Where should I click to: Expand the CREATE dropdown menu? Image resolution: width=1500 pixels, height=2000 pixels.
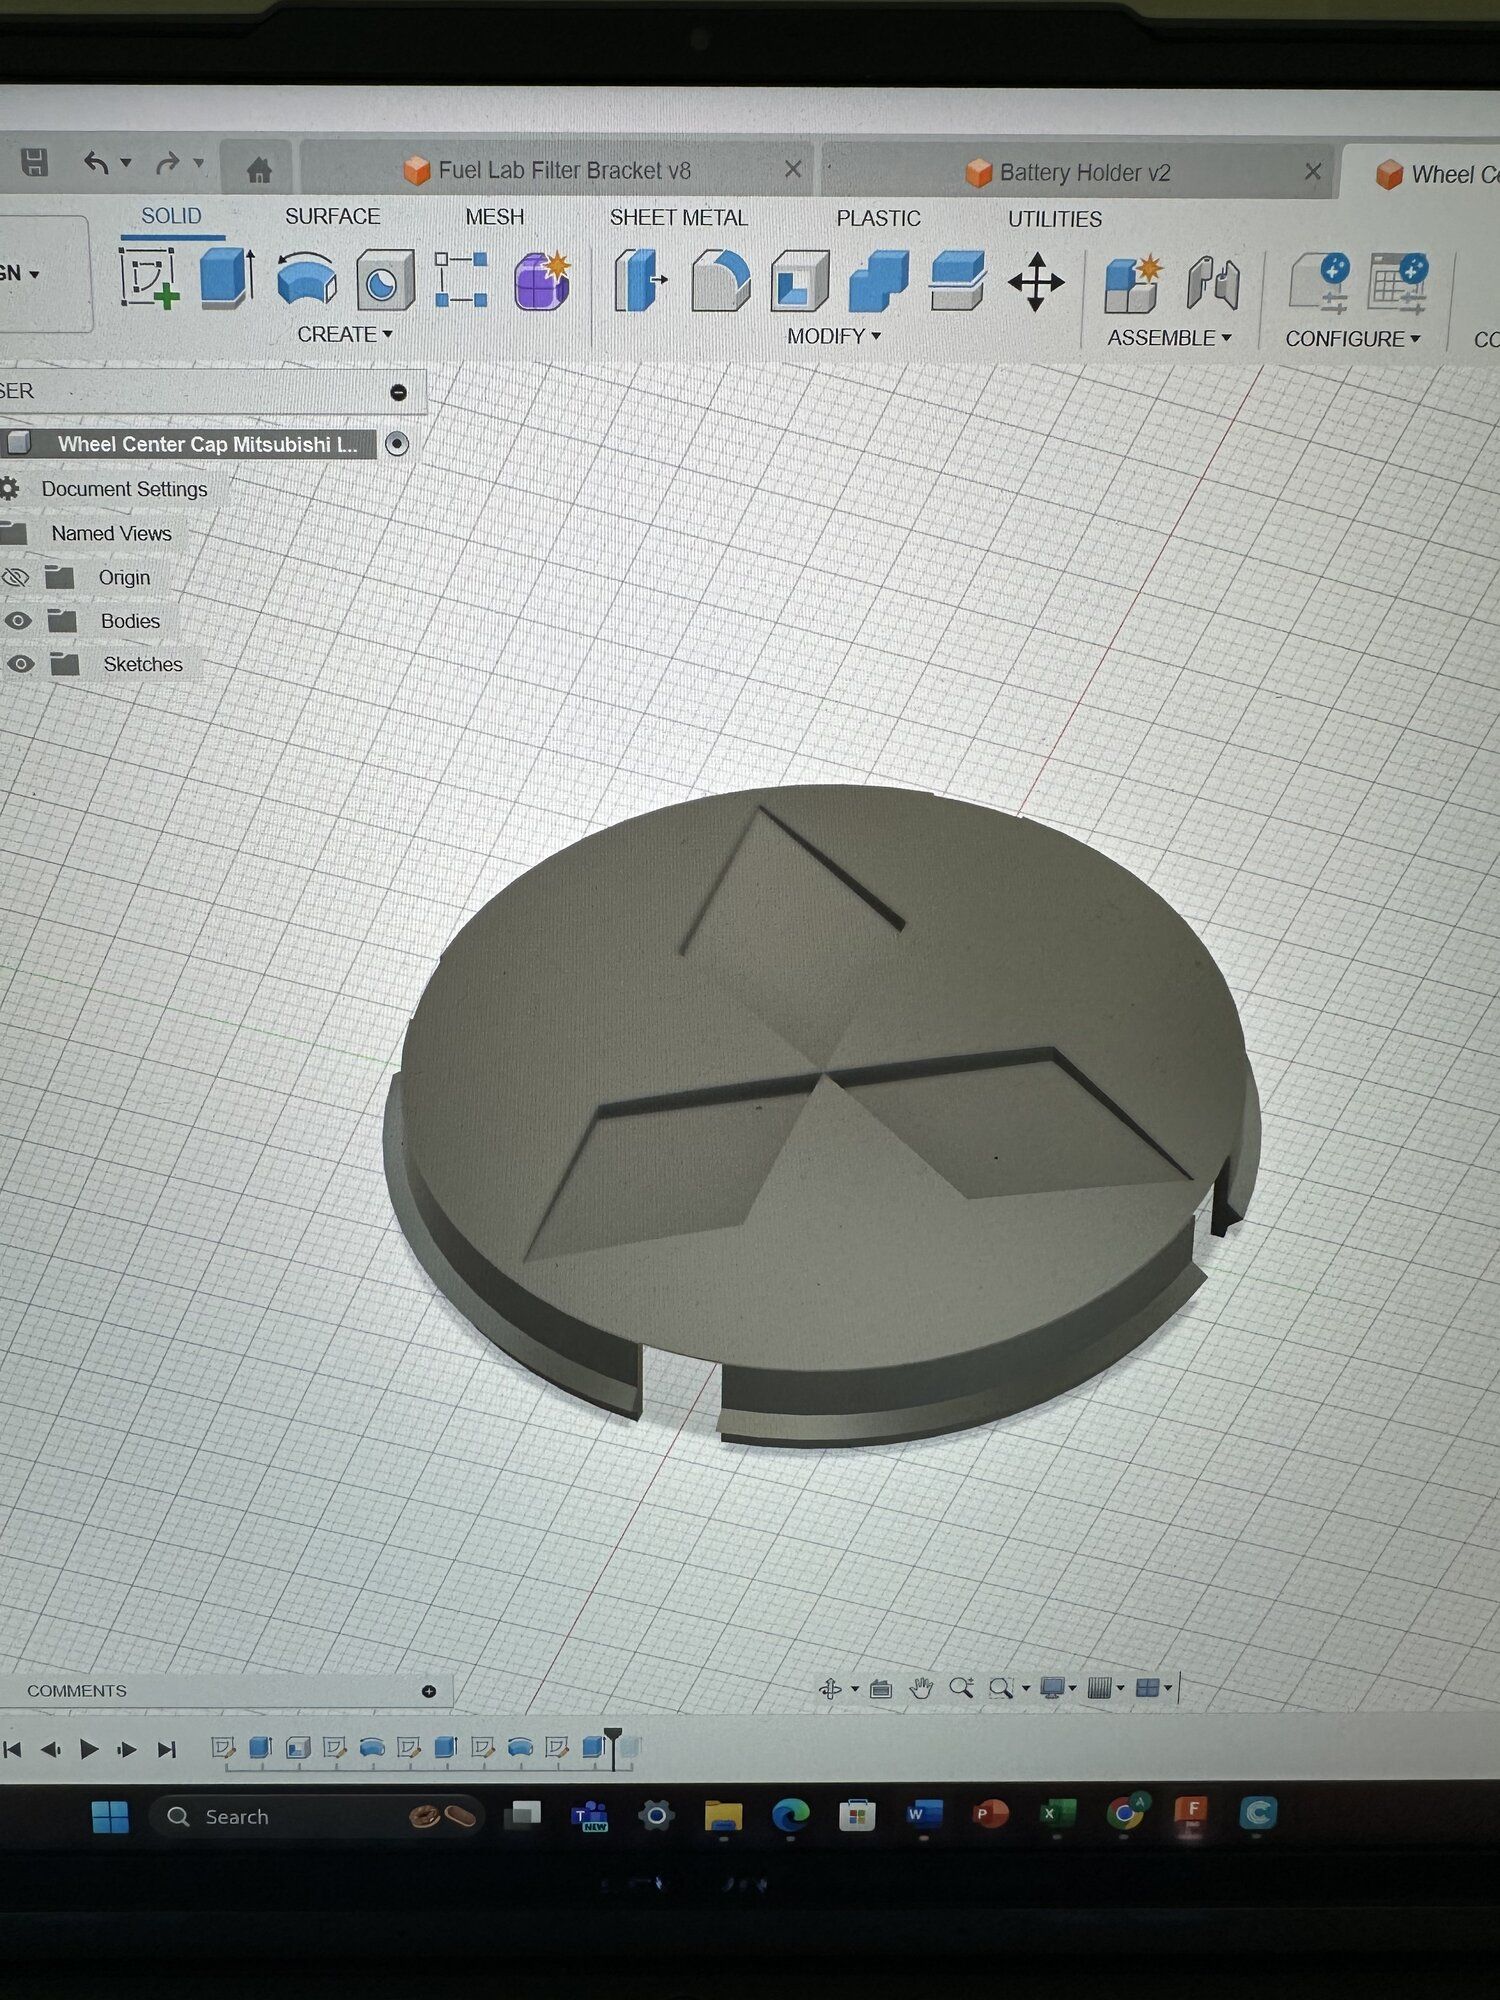pyautogui.click(x=345, y=334)
